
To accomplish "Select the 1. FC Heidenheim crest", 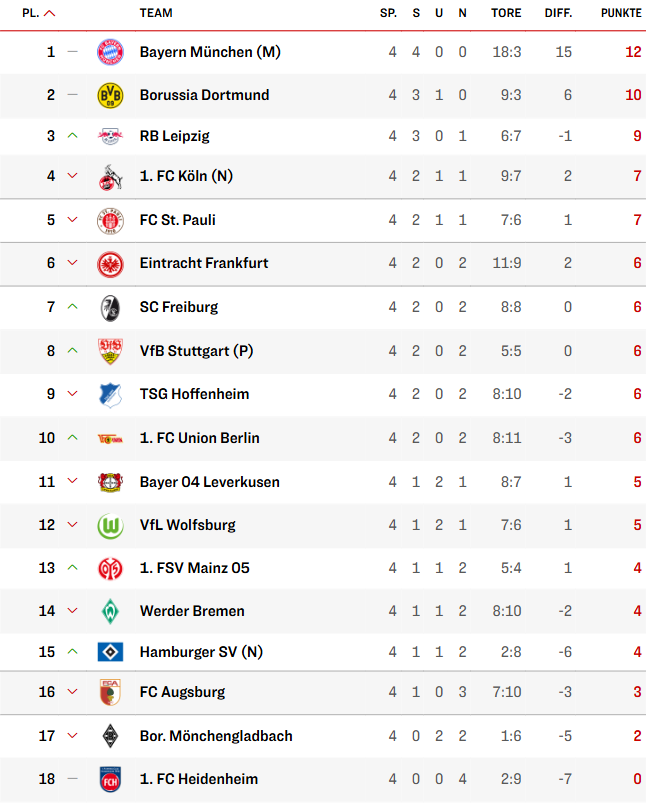I will [x=110, y=779].
